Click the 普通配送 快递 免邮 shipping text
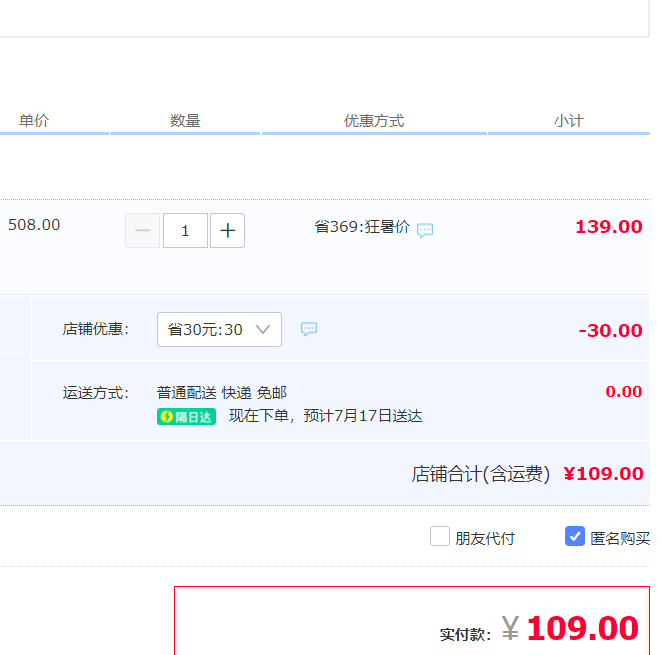This screenshot has width=662, height=655. tap(222, 393)
